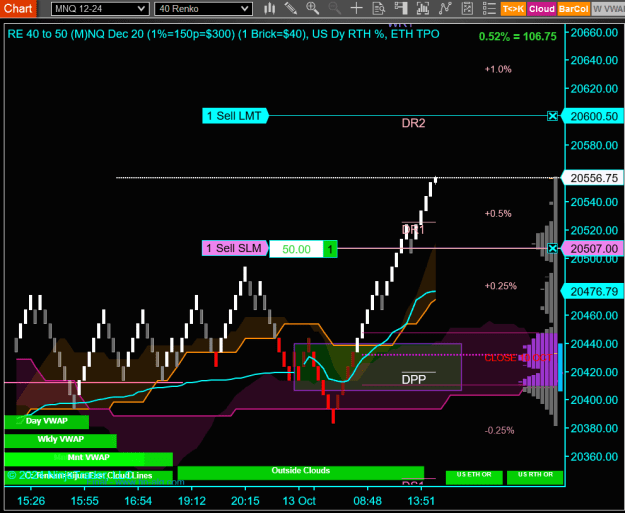Click the Day VWAP green label

click(x=47, y=421)
